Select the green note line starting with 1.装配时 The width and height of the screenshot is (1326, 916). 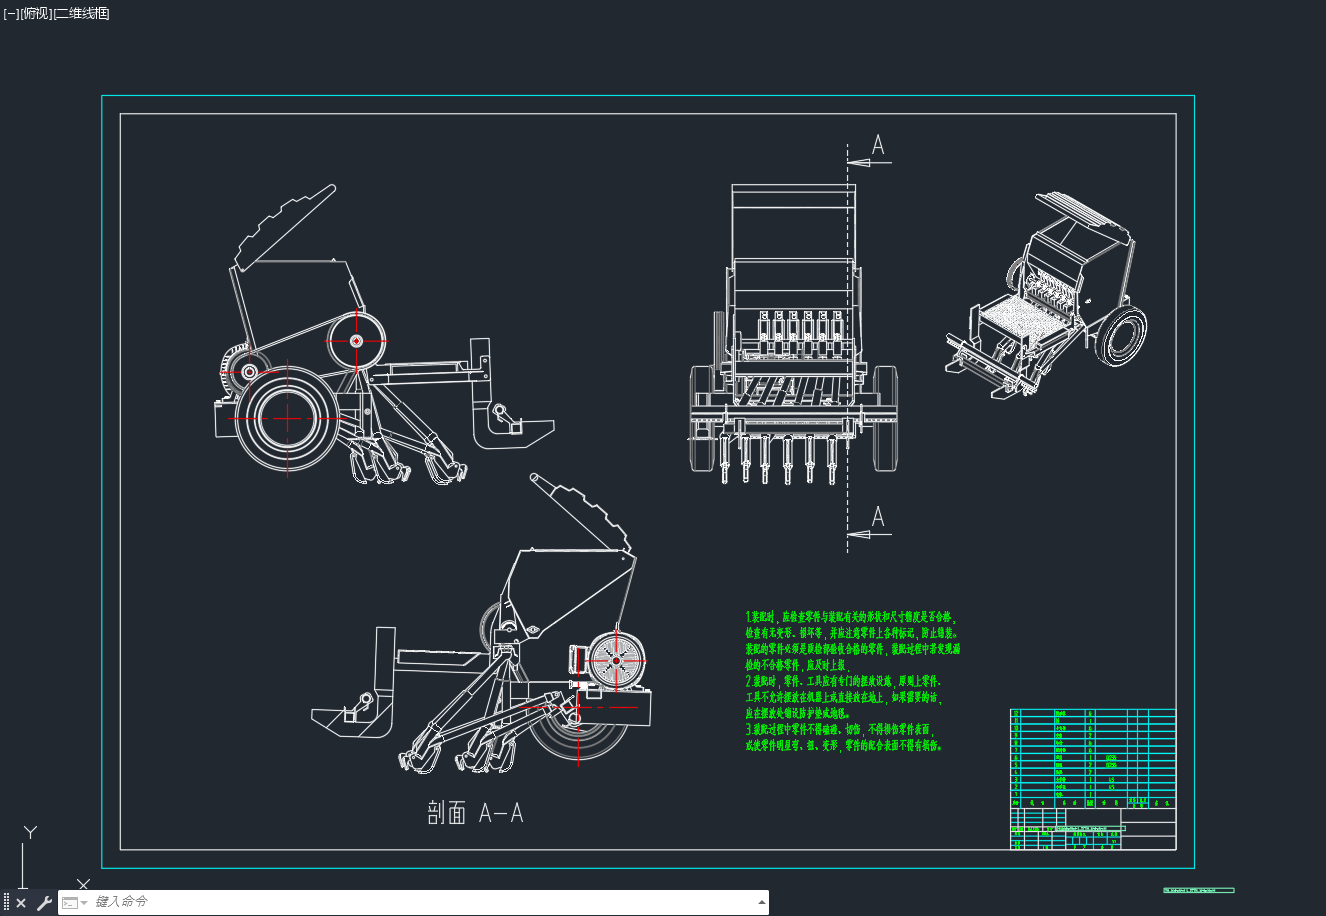tap(851, 618)
